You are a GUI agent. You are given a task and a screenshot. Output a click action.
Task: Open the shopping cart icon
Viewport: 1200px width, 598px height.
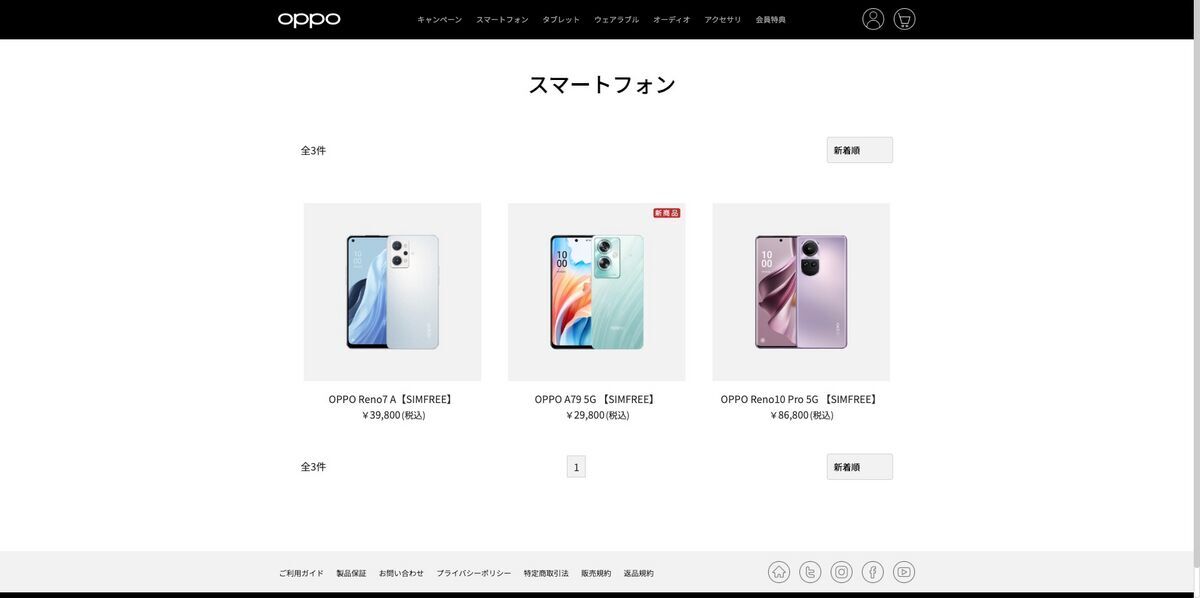click(x=904, y=19)
